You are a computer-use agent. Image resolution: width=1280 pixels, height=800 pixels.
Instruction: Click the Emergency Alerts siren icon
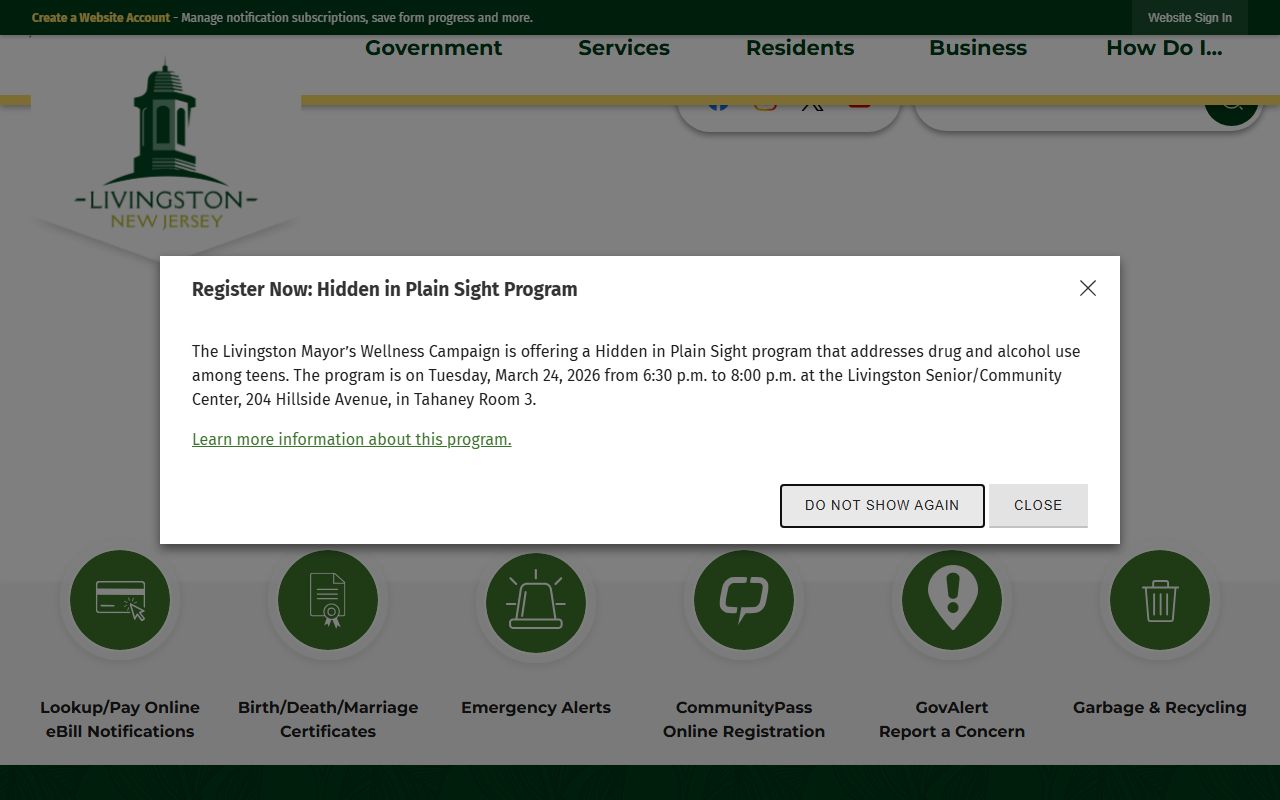coord(536,602)
